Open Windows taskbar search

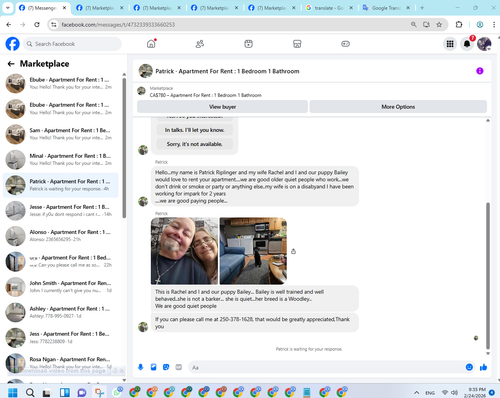(x=30, y=392)
